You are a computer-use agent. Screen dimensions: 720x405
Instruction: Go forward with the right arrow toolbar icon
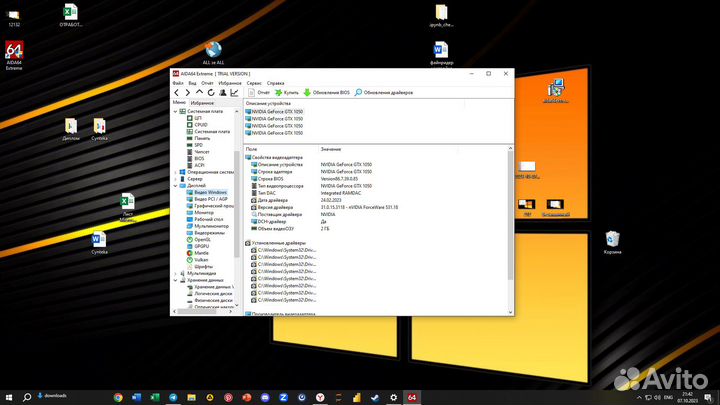click(188, 93)
